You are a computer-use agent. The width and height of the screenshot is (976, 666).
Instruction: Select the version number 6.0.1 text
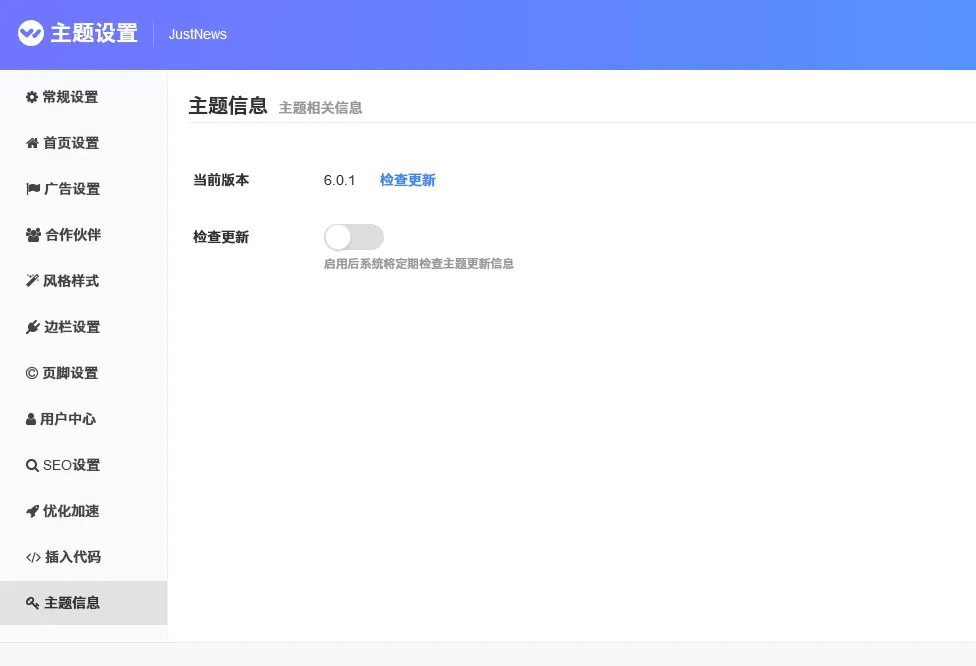(339, 180)
